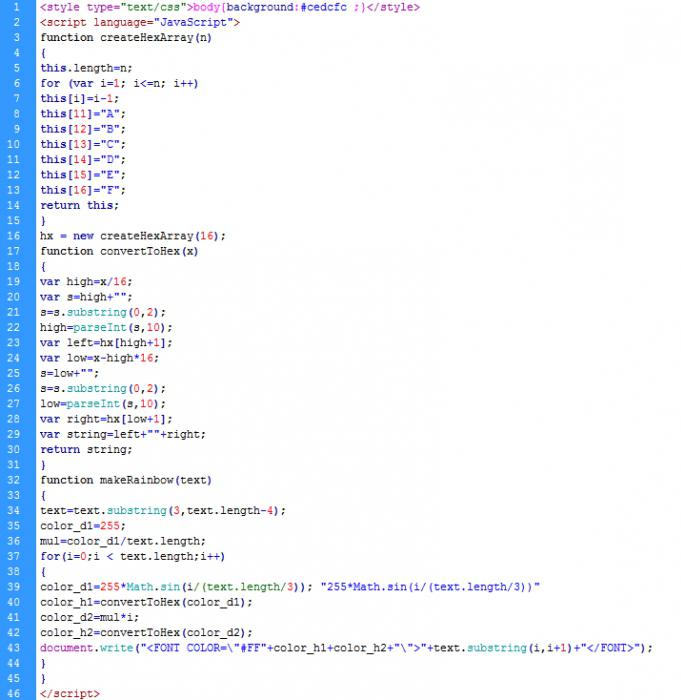Click the 'document.write' statement on line 43
The height and width of the screenshot is (700, 681).
point(346,648)
